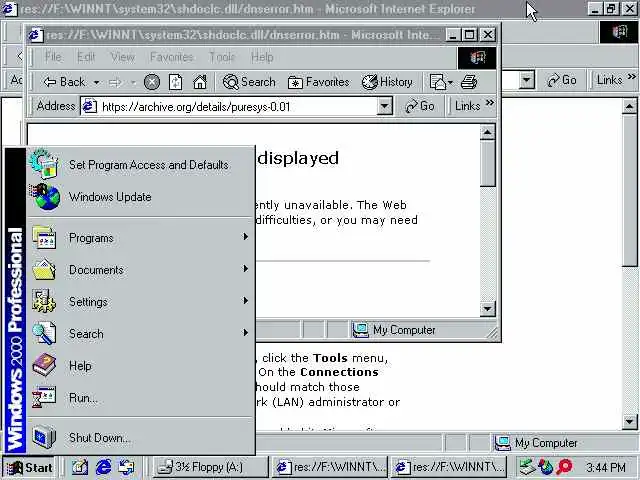Viewport: 640px width, 480px height.
Task: Go to Home page icon in front window
Action: point(200,82)
